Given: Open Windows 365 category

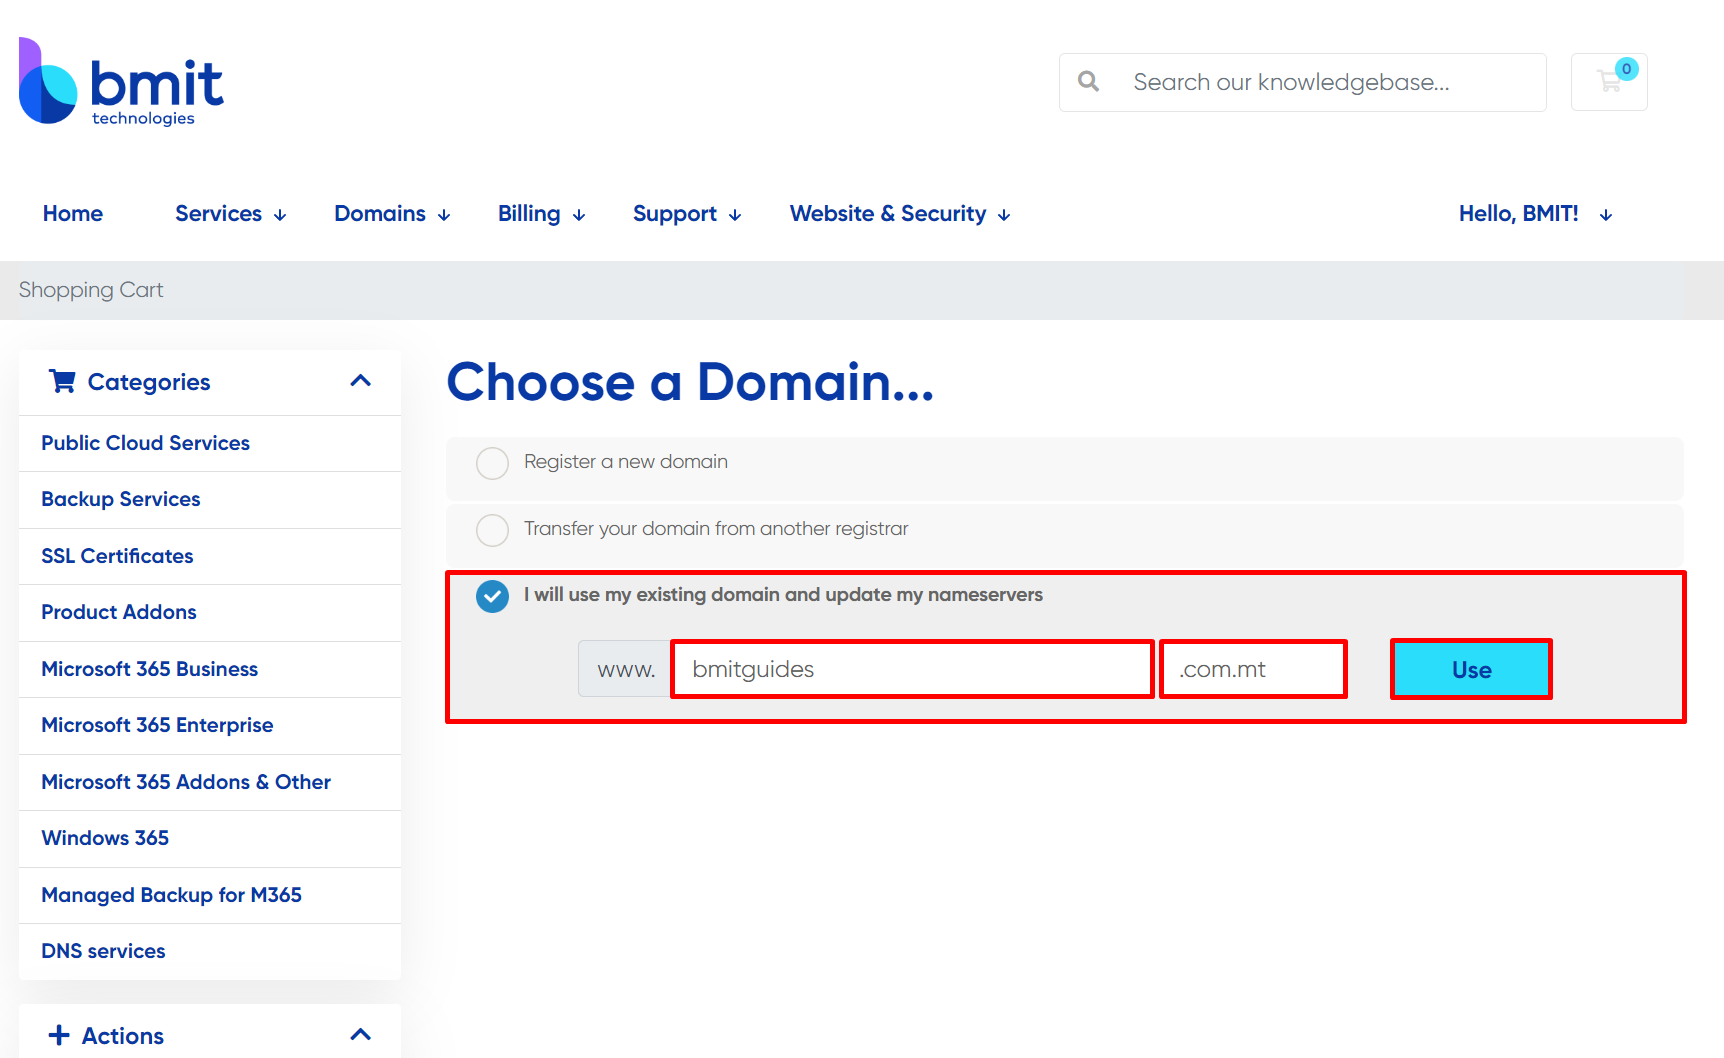Looking at the screenshot, I should click(x=210, y=839).
